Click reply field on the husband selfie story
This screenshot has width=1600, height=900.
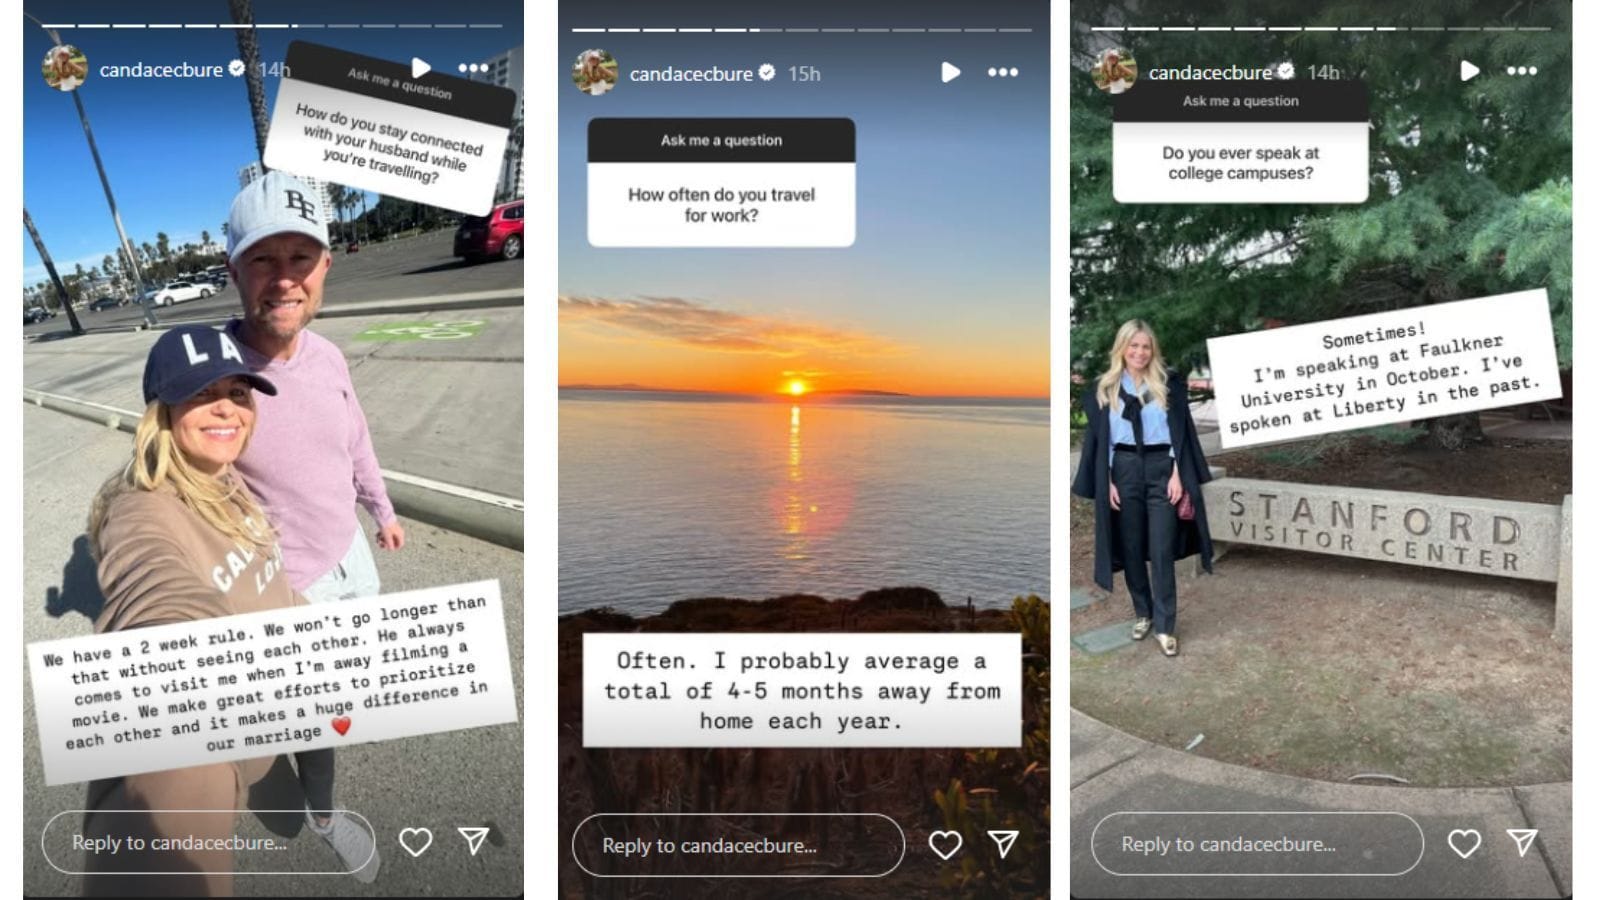(208, 842)
